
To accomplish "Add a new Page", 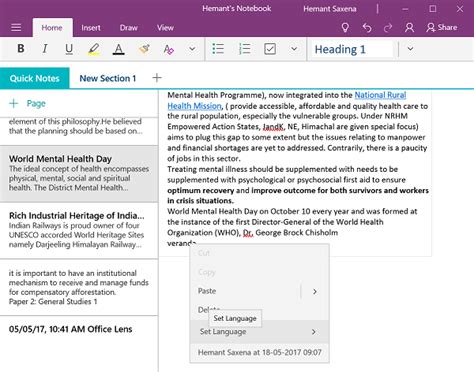I will 27,104.
